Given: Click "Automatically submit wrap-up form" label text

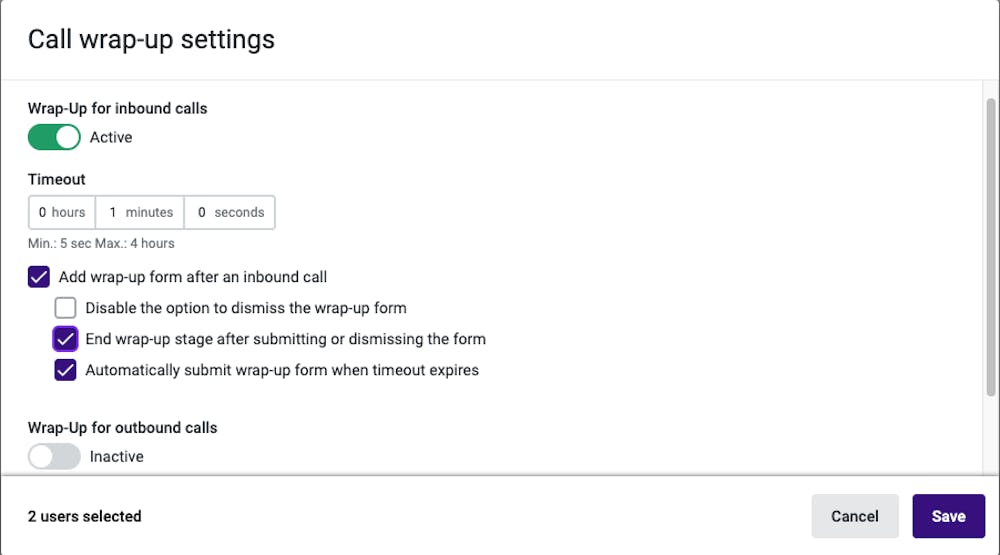Looking at the screenshot, I should click(282, 370).
